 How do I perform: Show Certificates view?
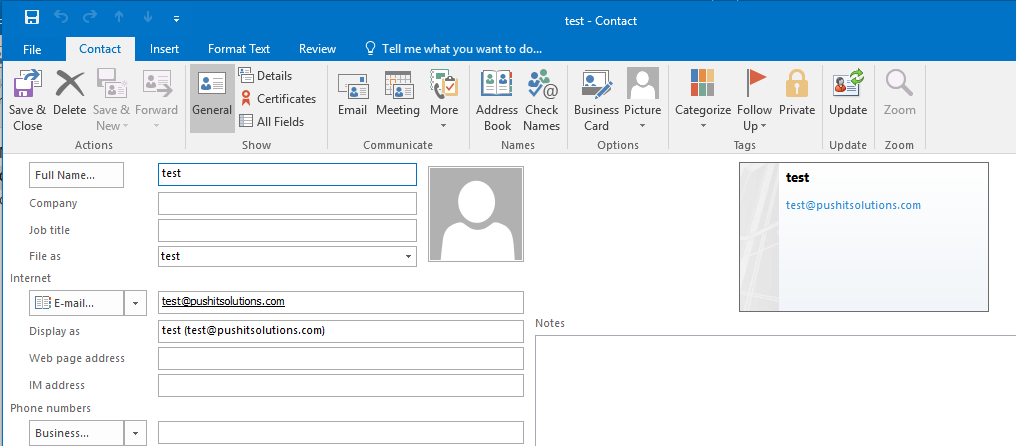click(x=277, y=99)
